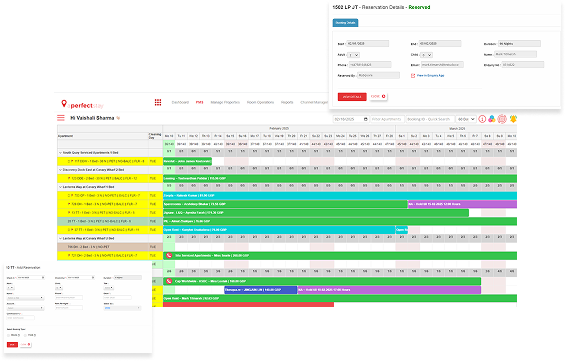Open the green Open Road booking bar

tap(340, 298)
